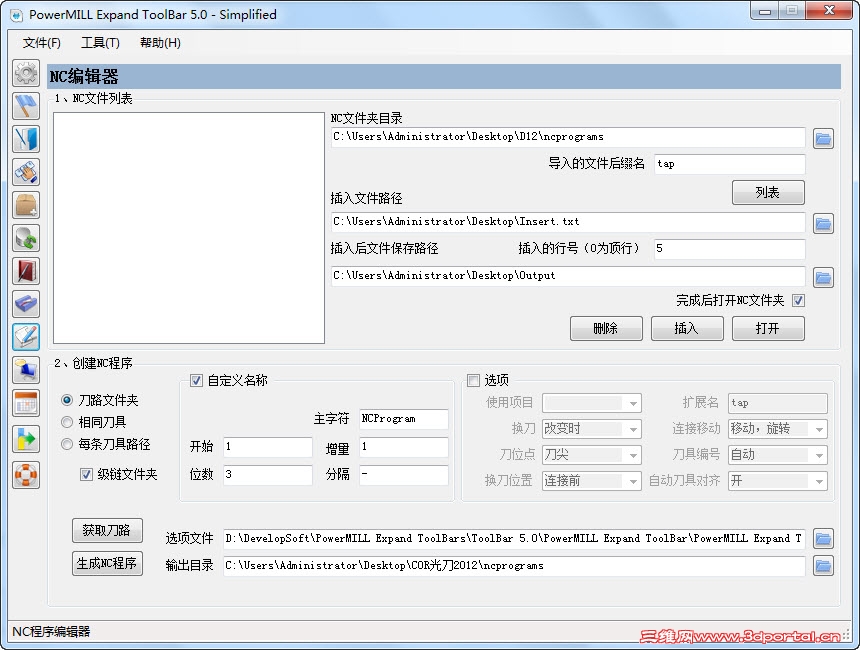This screenshot has width=860, height=650.
Task: Click the database refresh sidebar icon
Action: (x=26, y=238)
